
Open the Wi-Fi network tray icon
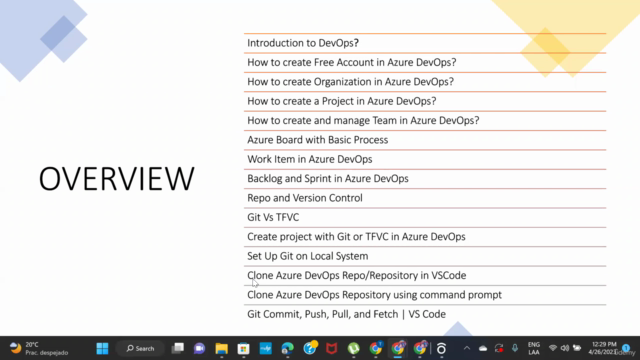(553, 348)
